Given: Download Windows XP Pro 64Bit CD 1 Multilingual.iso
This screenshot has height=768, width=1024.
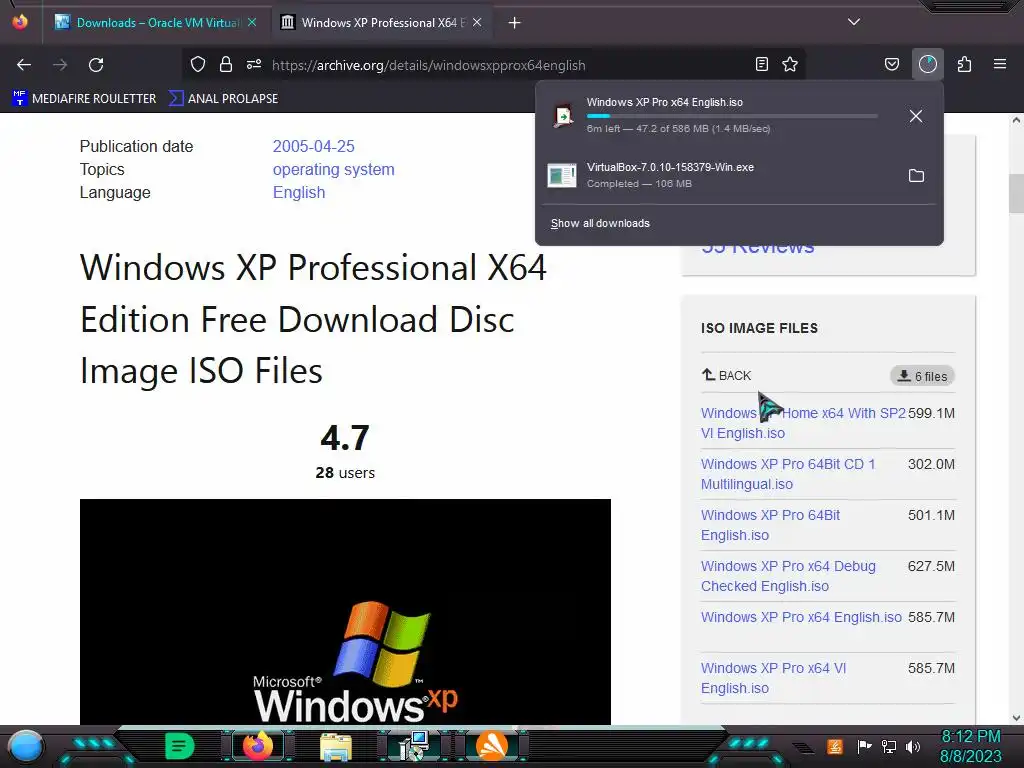Looking at the screenshot, I should pyautogui.click(x=788, y=474).
